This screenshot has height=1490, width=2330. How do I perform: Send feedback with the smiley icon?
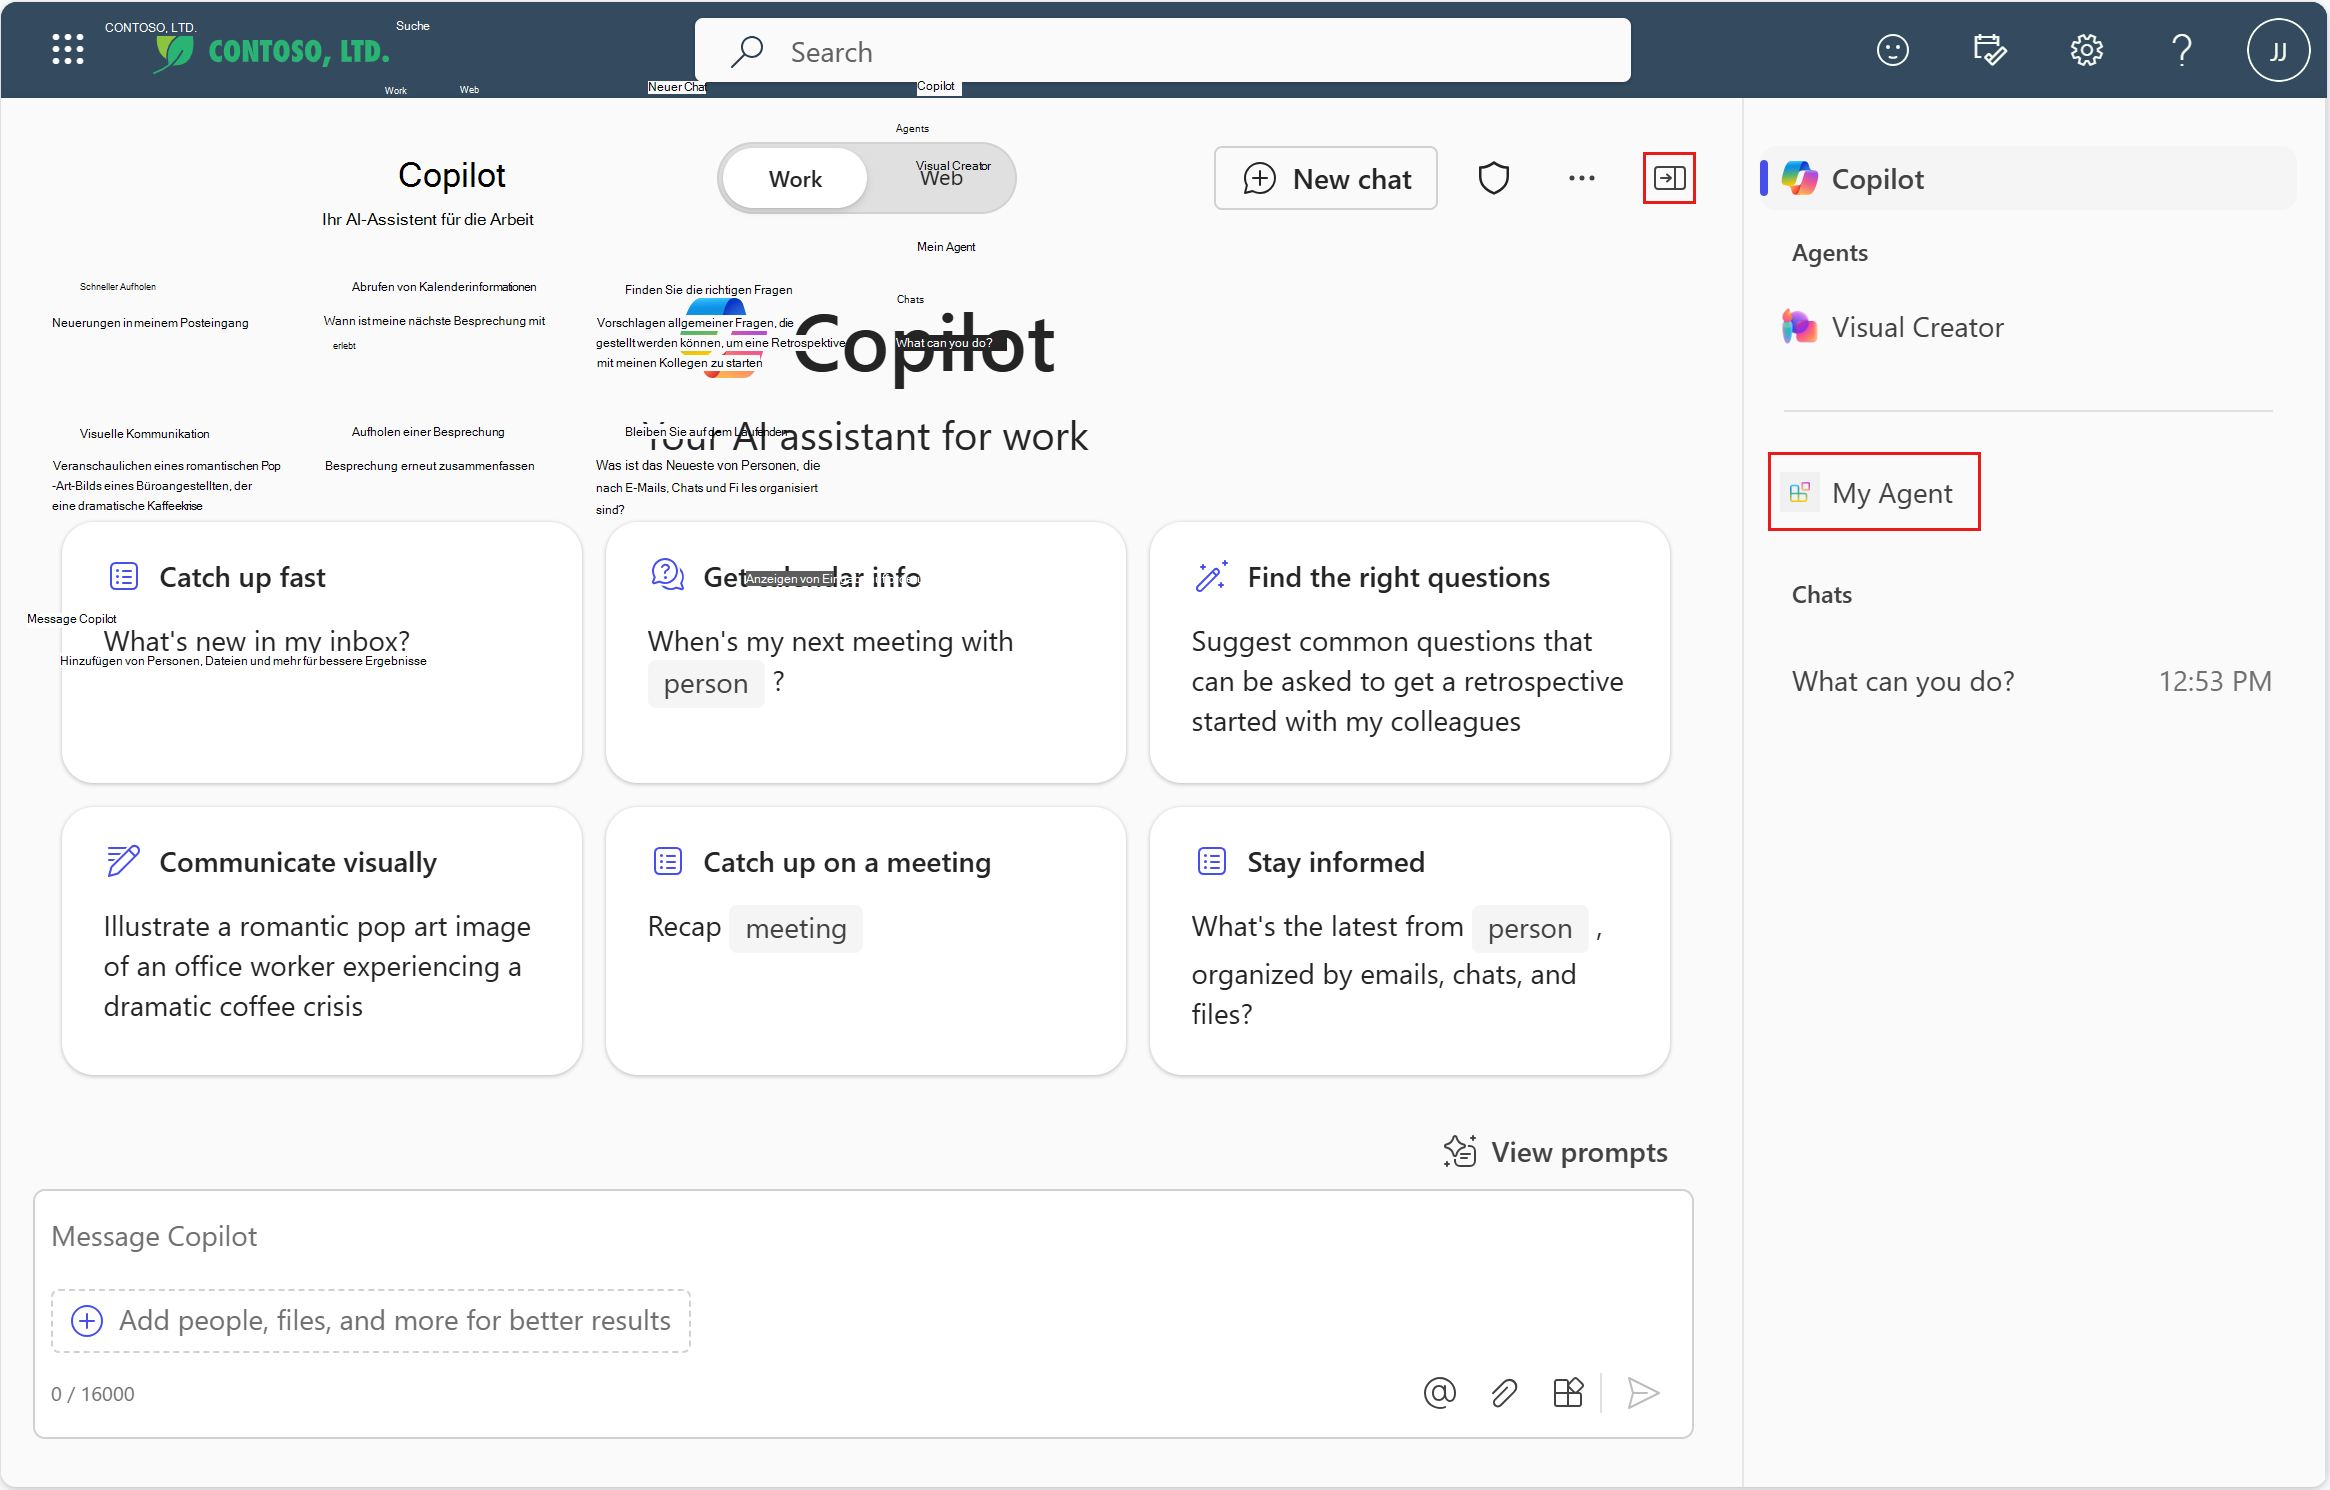(x=1893, y=50)
